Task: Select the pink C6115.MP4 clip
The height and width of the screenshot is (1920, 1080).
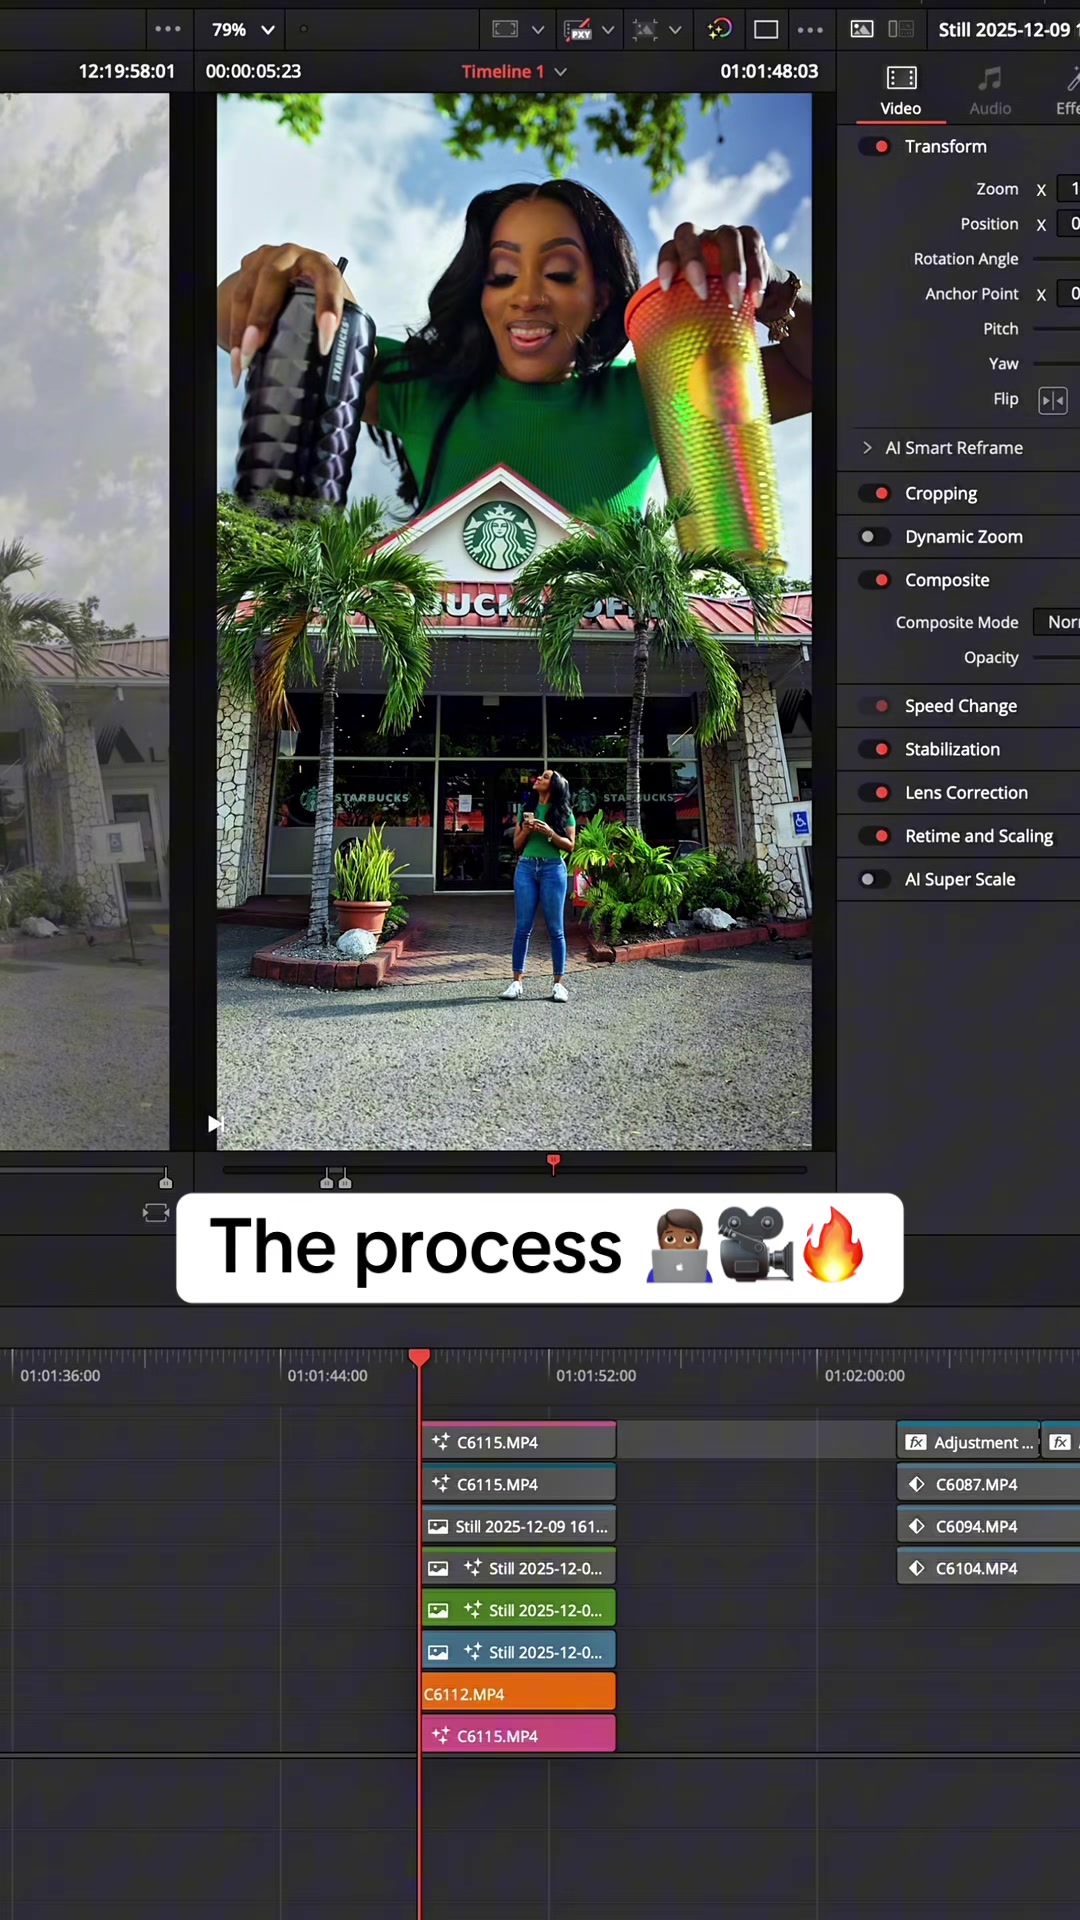Action: pyautogui.click(x=518, y=1736)
